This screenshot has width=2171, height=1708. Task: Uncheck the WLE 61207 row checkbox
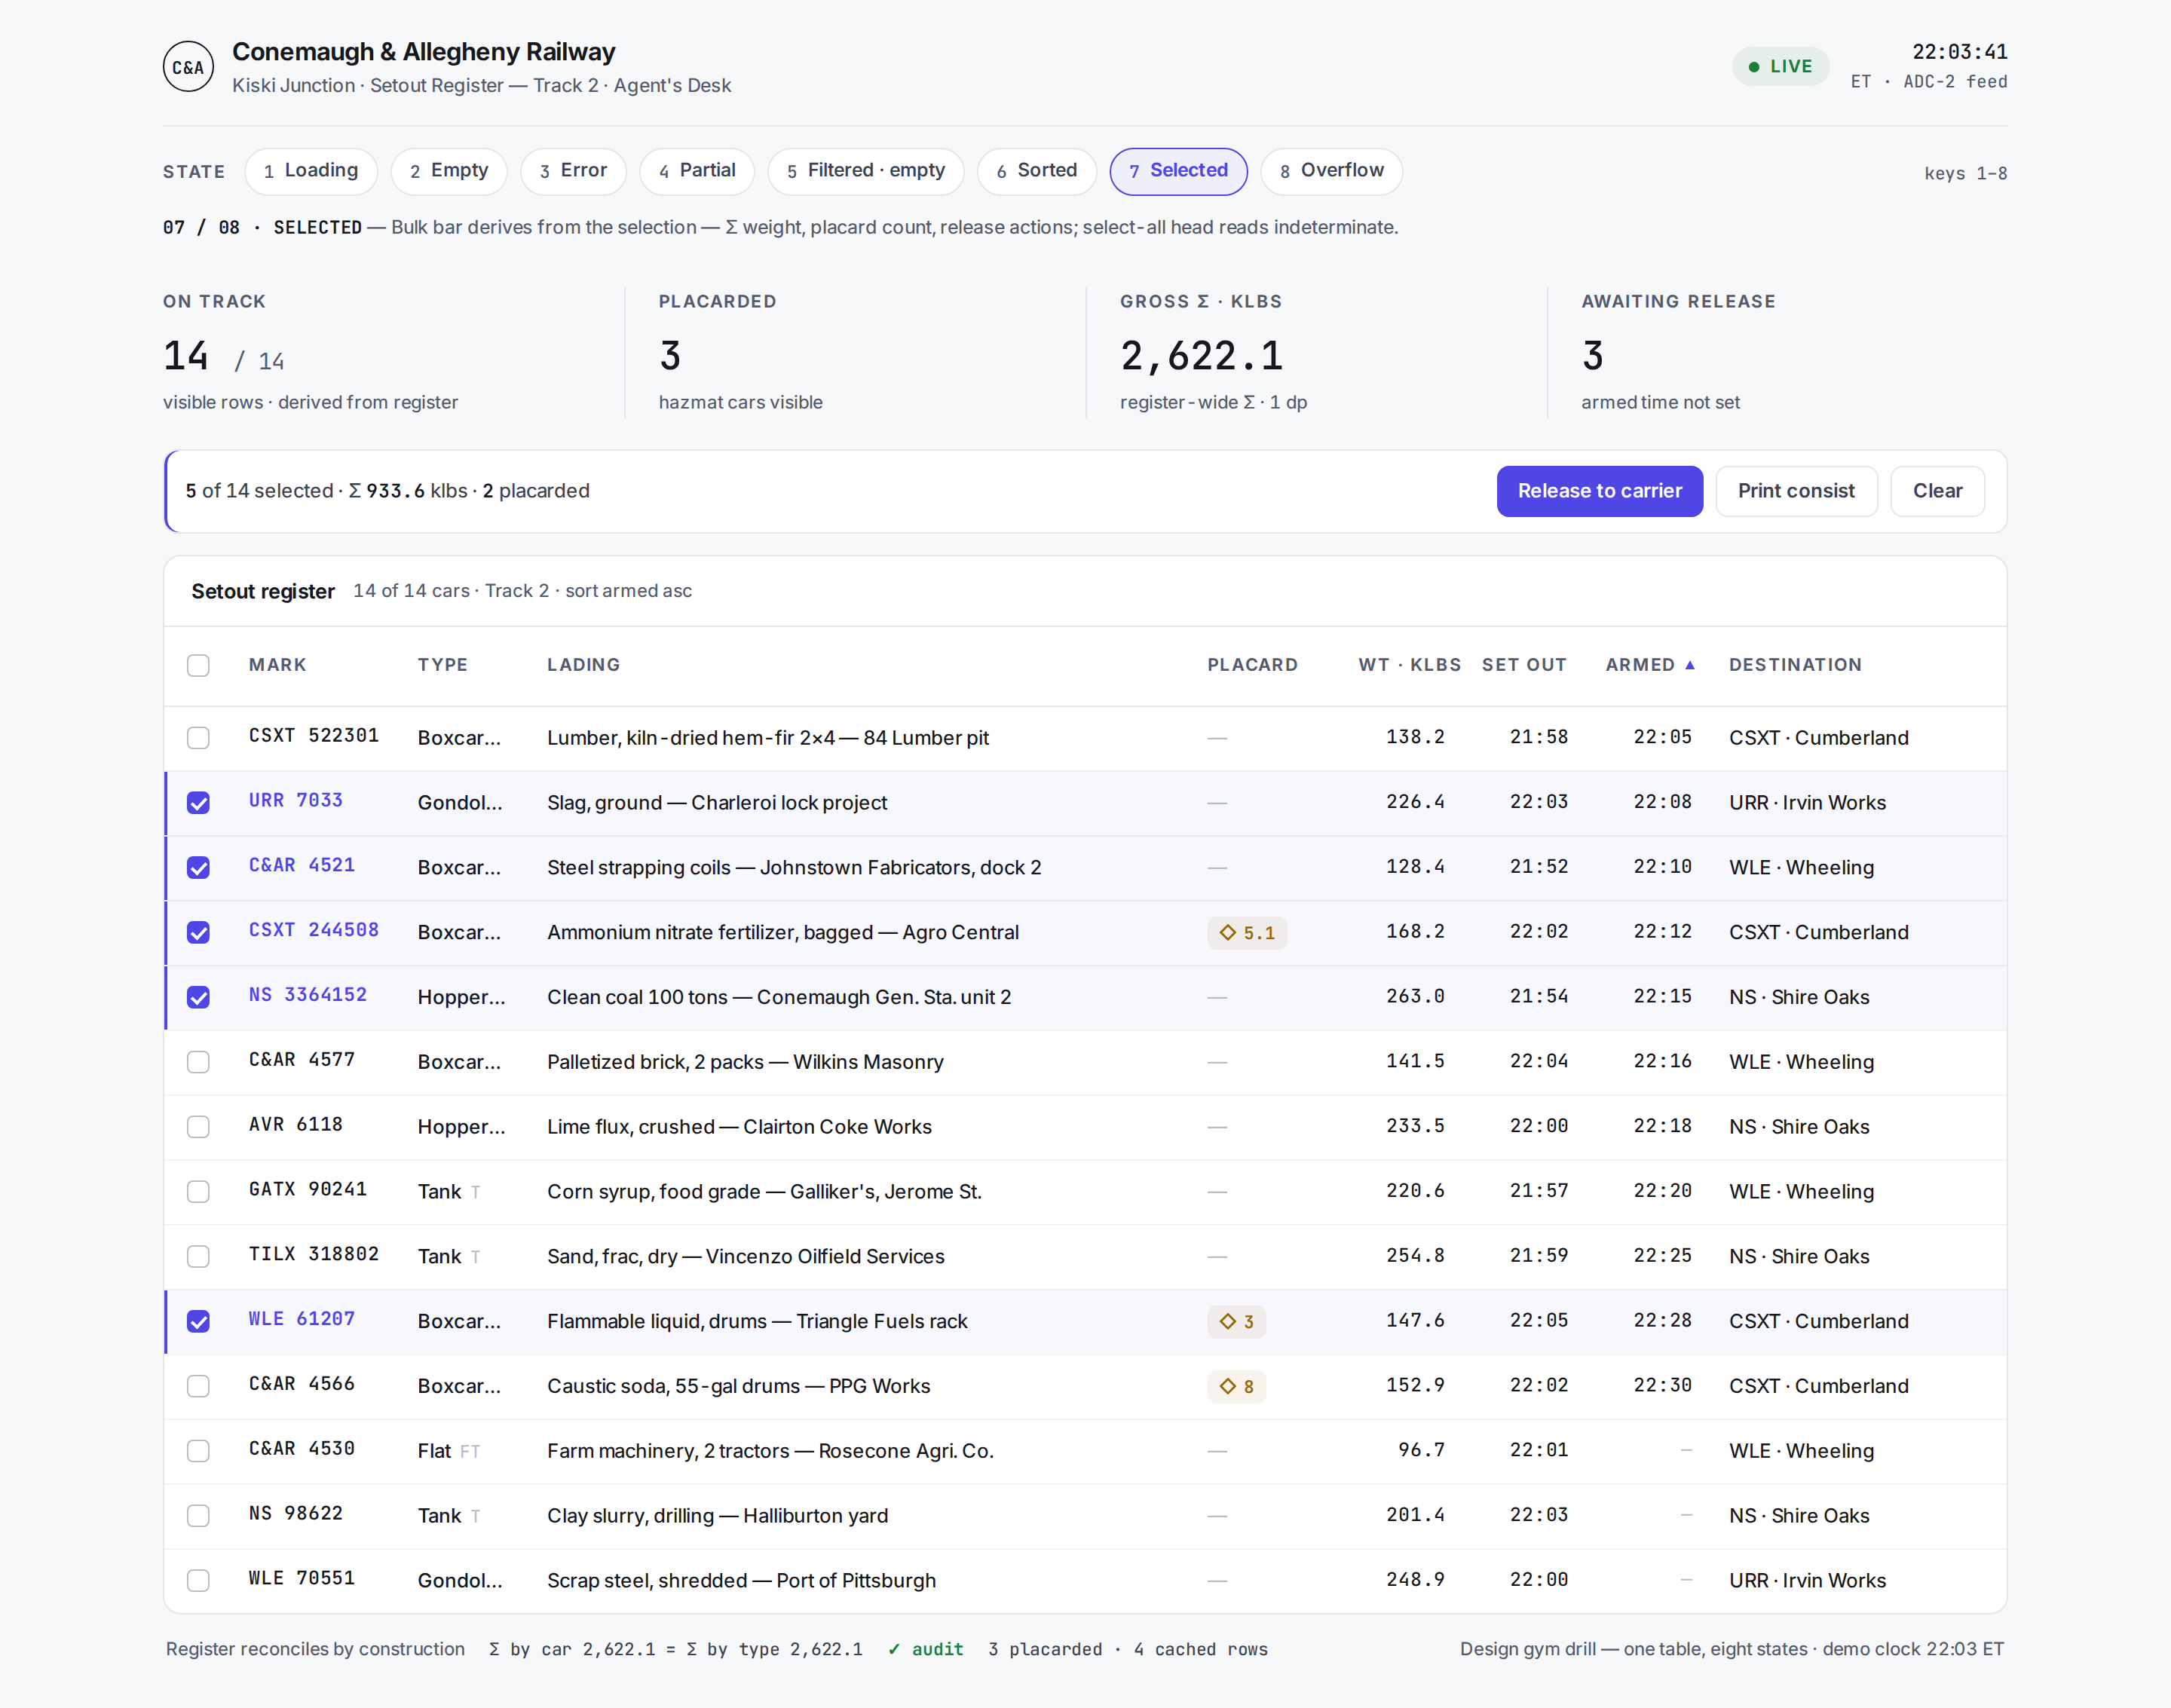198,1321
